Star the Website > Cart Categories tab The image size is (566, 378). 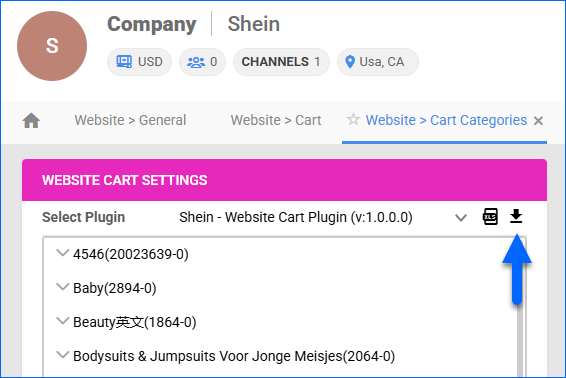pos(353,119)
